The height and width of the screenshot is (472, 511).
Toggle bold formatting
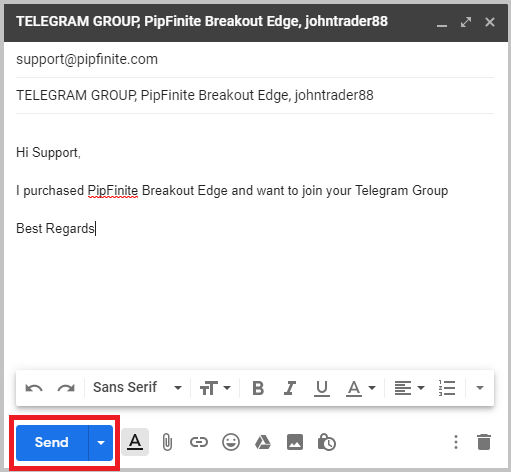(258, 388)
